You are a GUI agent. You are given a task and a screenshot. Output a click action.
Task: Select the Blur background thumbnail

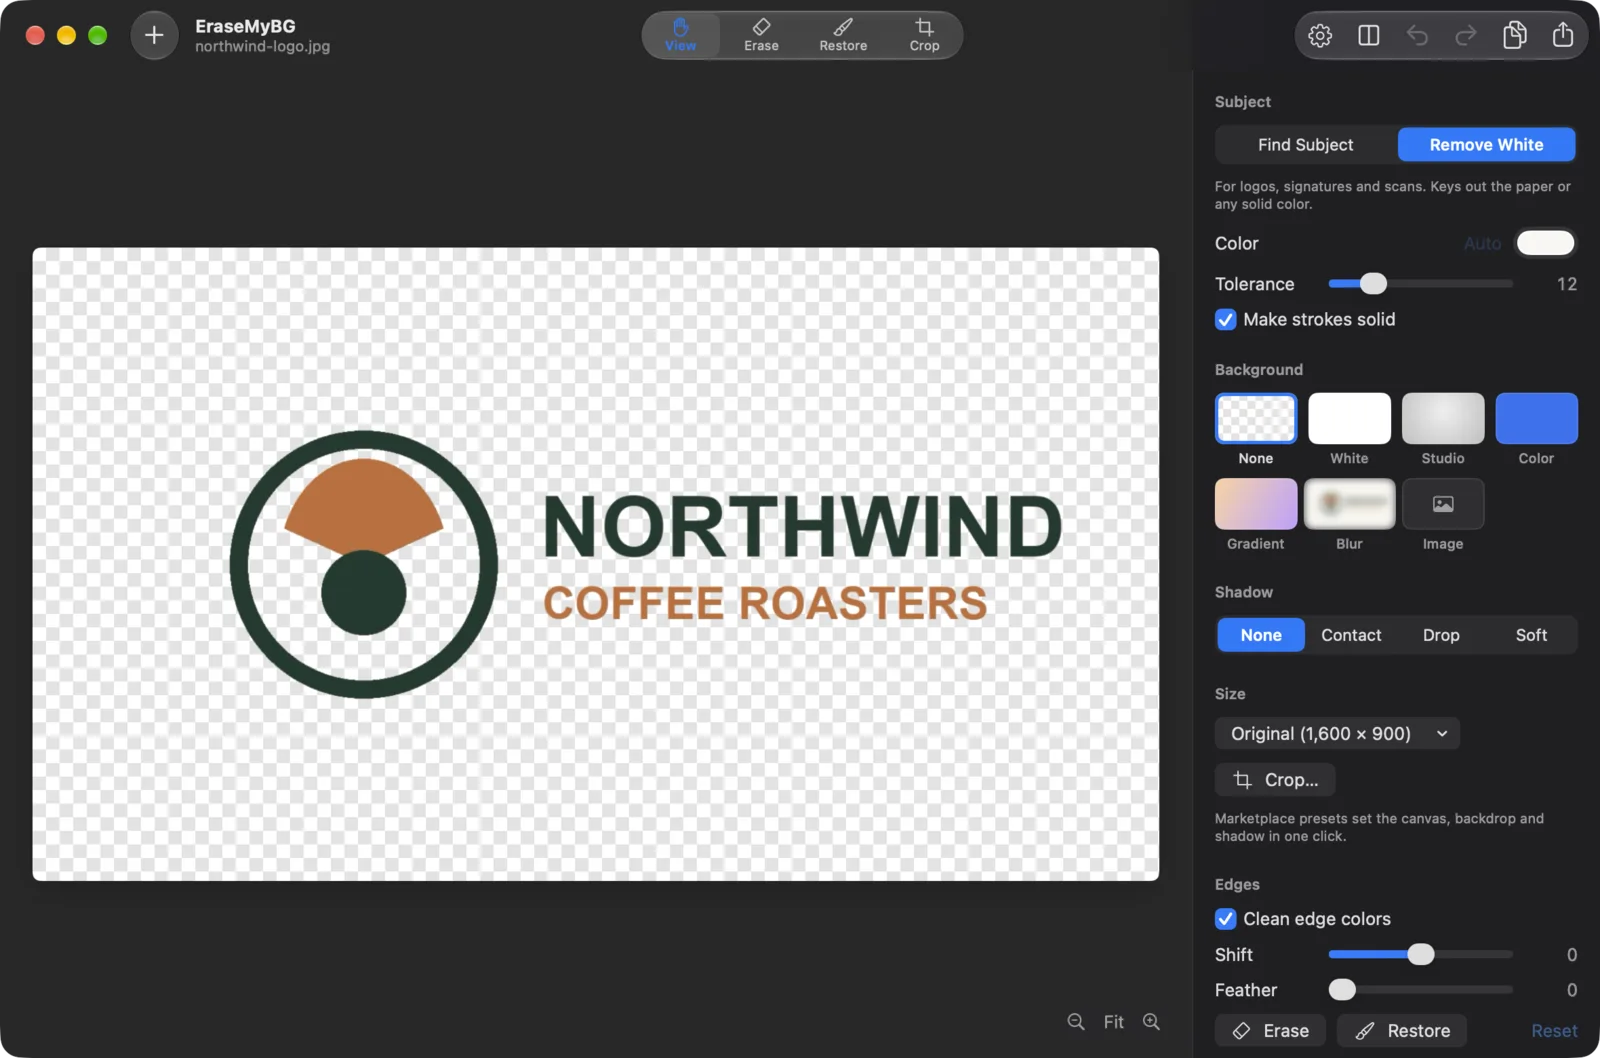point(1349,504)
